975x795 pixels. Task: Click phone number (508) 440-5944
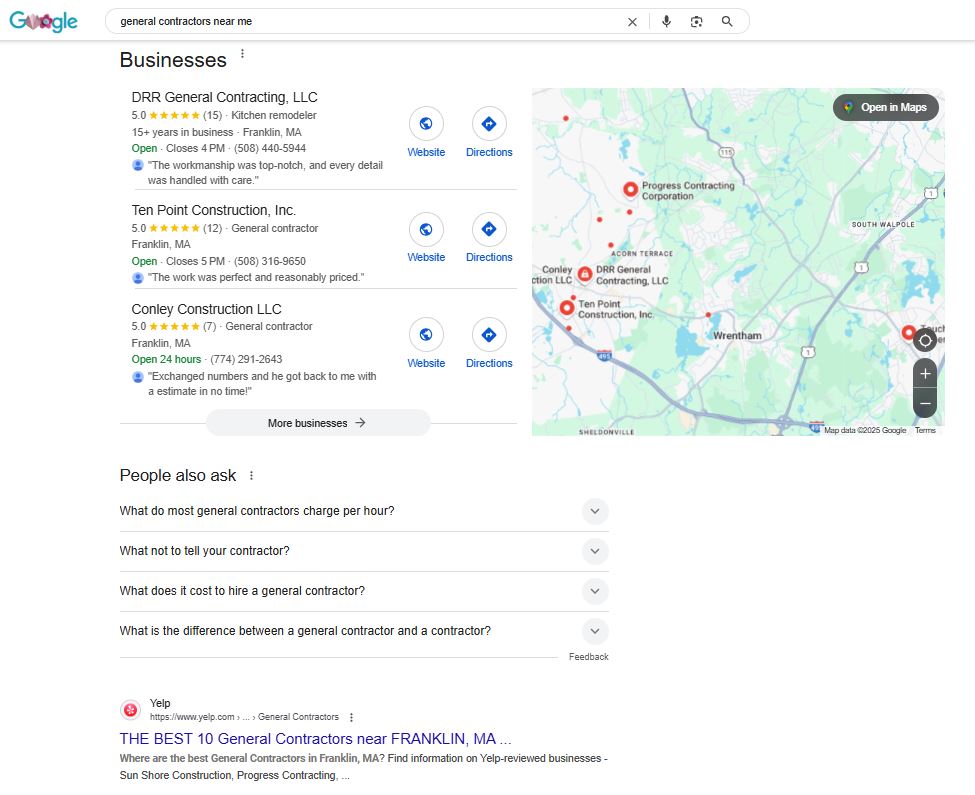point(270,149)
